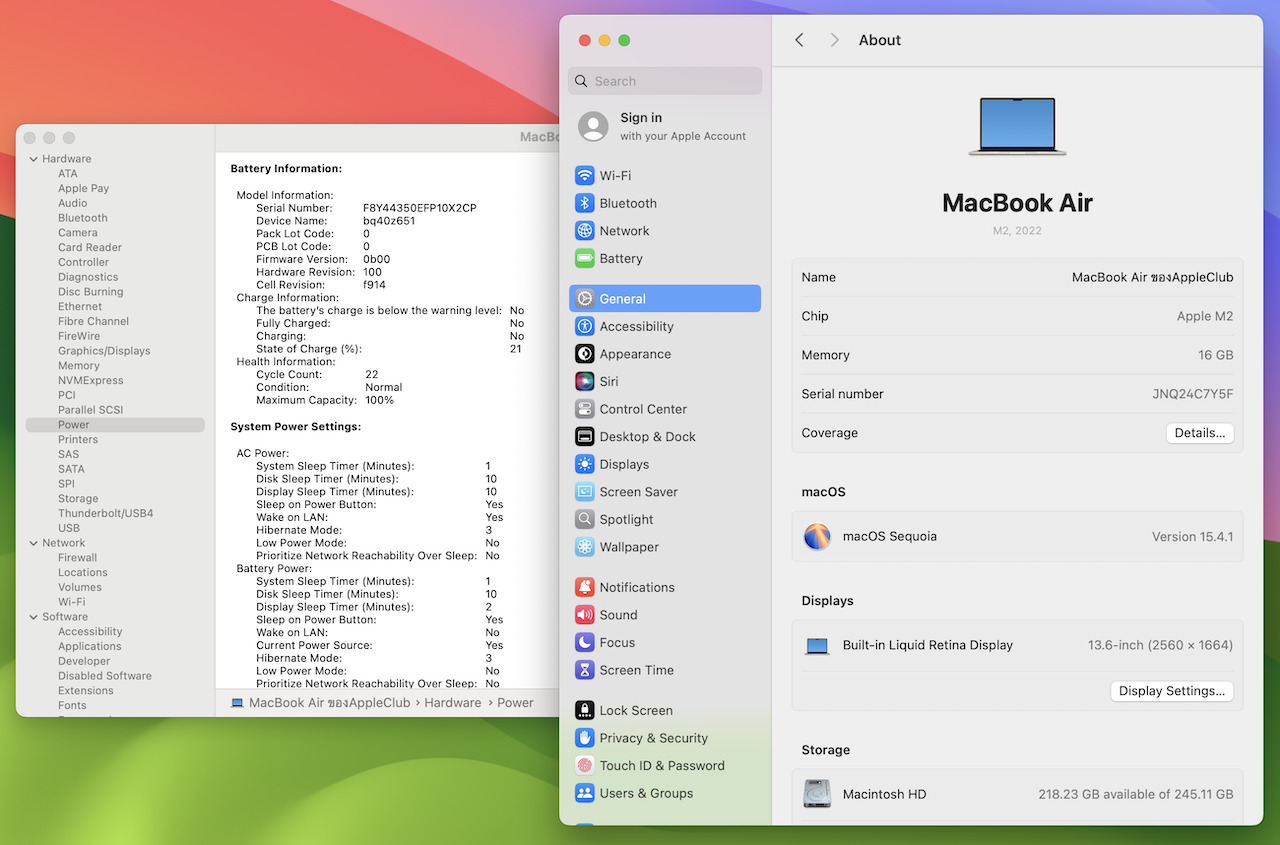This screenshot has width=1280, height=845.
Task: Select the Network globe icon
Action: 585,231
